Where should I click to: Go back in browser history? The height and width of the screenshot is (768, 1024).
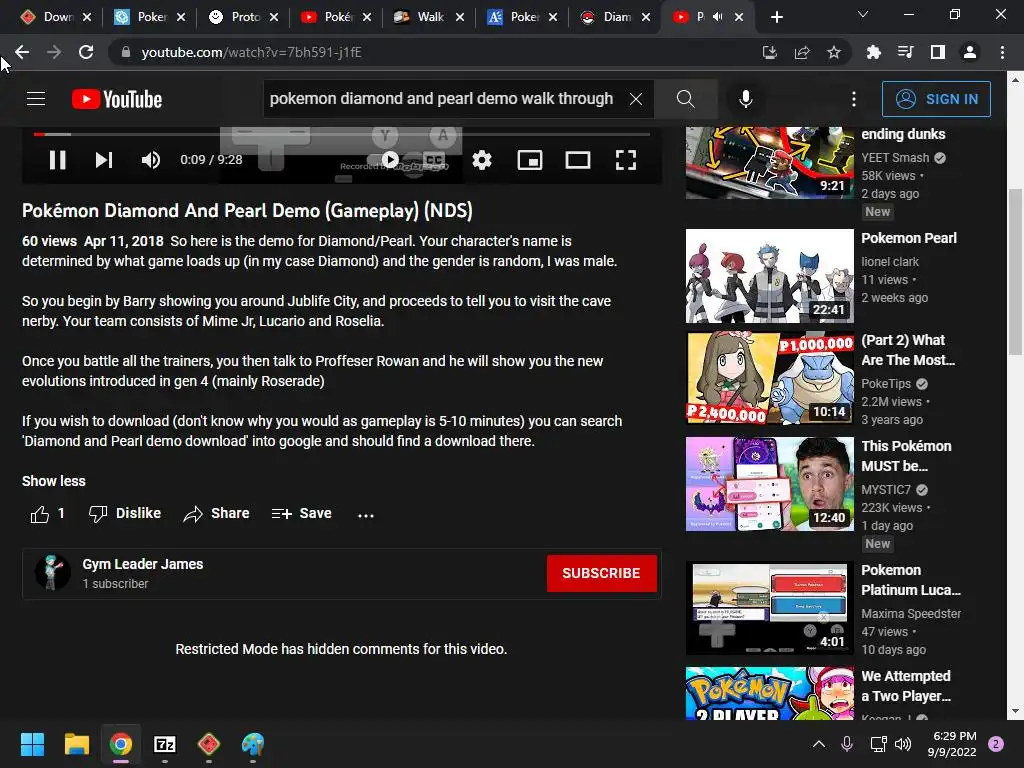[22, 52]
